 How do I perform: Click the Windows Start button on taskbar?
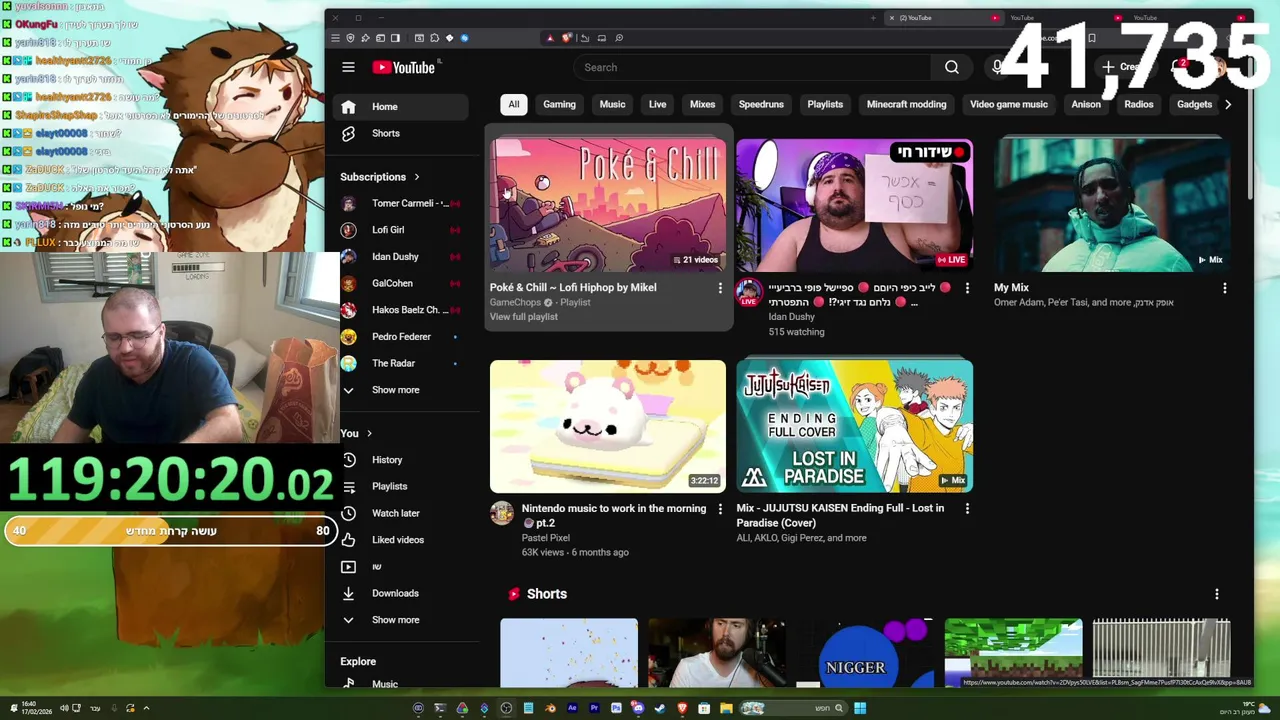[x=860, y=708]
